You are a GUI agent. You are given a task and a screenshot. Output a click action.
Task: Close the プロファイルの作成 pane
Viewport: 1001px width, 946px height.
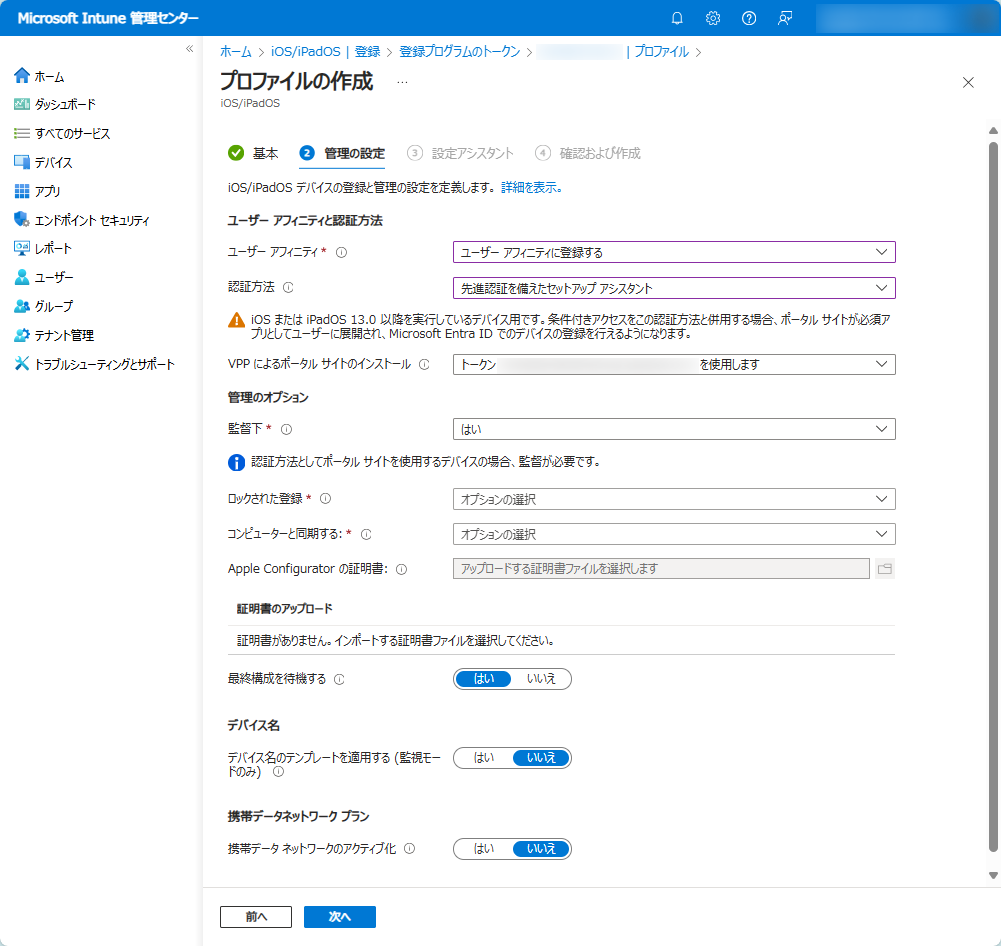coord(968,82)
